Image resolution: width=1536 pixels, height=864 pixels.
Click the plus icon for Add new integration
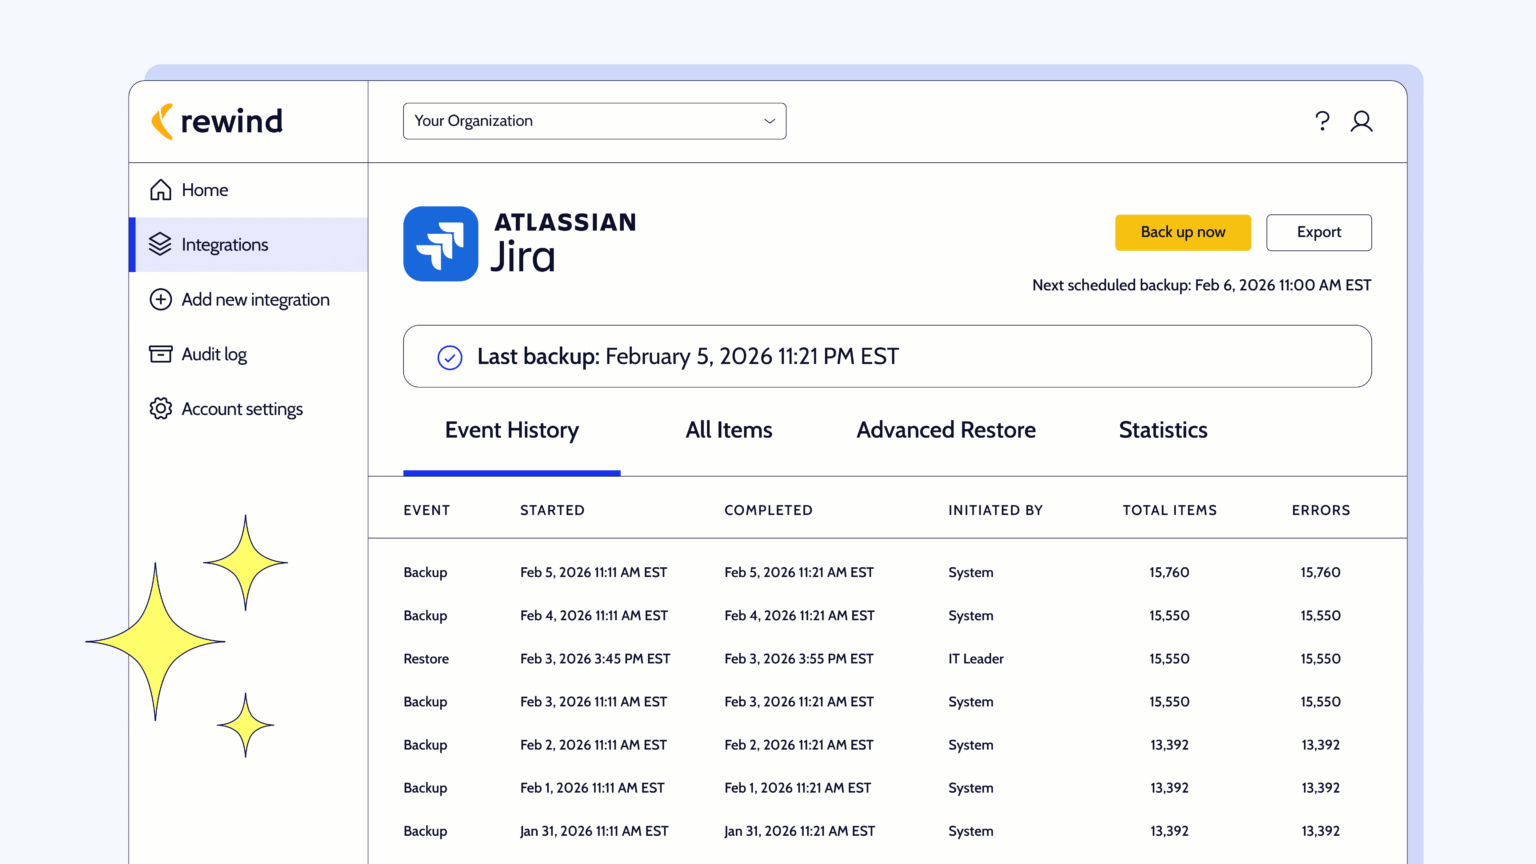[x=160, y=300]
